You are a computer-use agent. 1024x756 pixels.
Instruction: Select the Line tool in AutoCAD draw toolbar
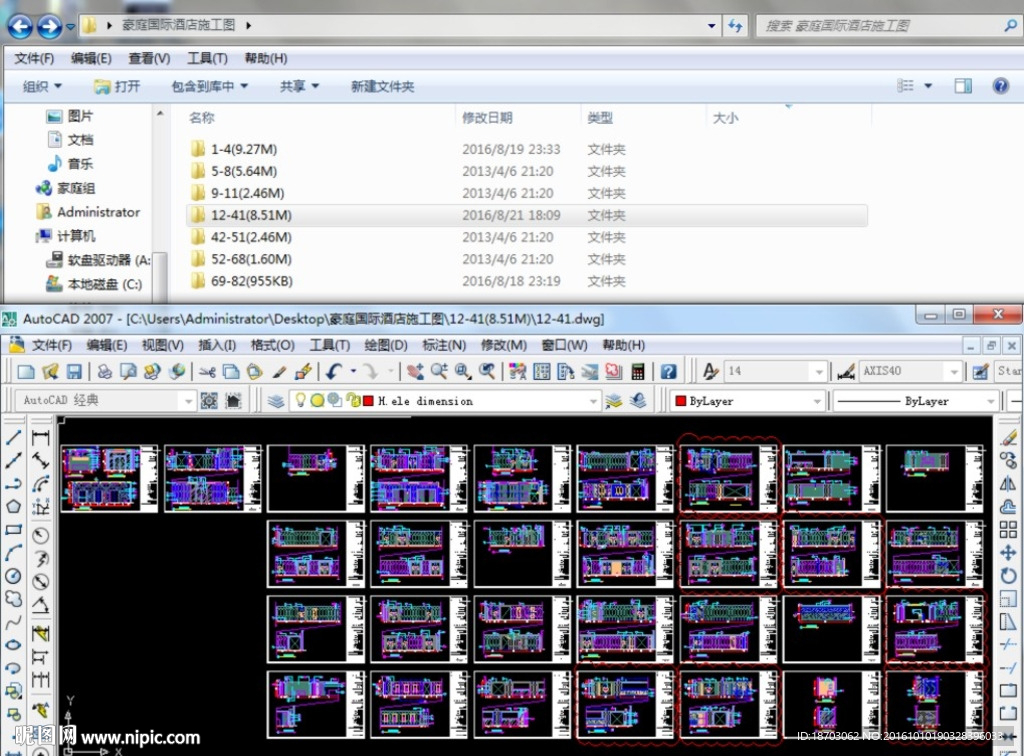14,437
